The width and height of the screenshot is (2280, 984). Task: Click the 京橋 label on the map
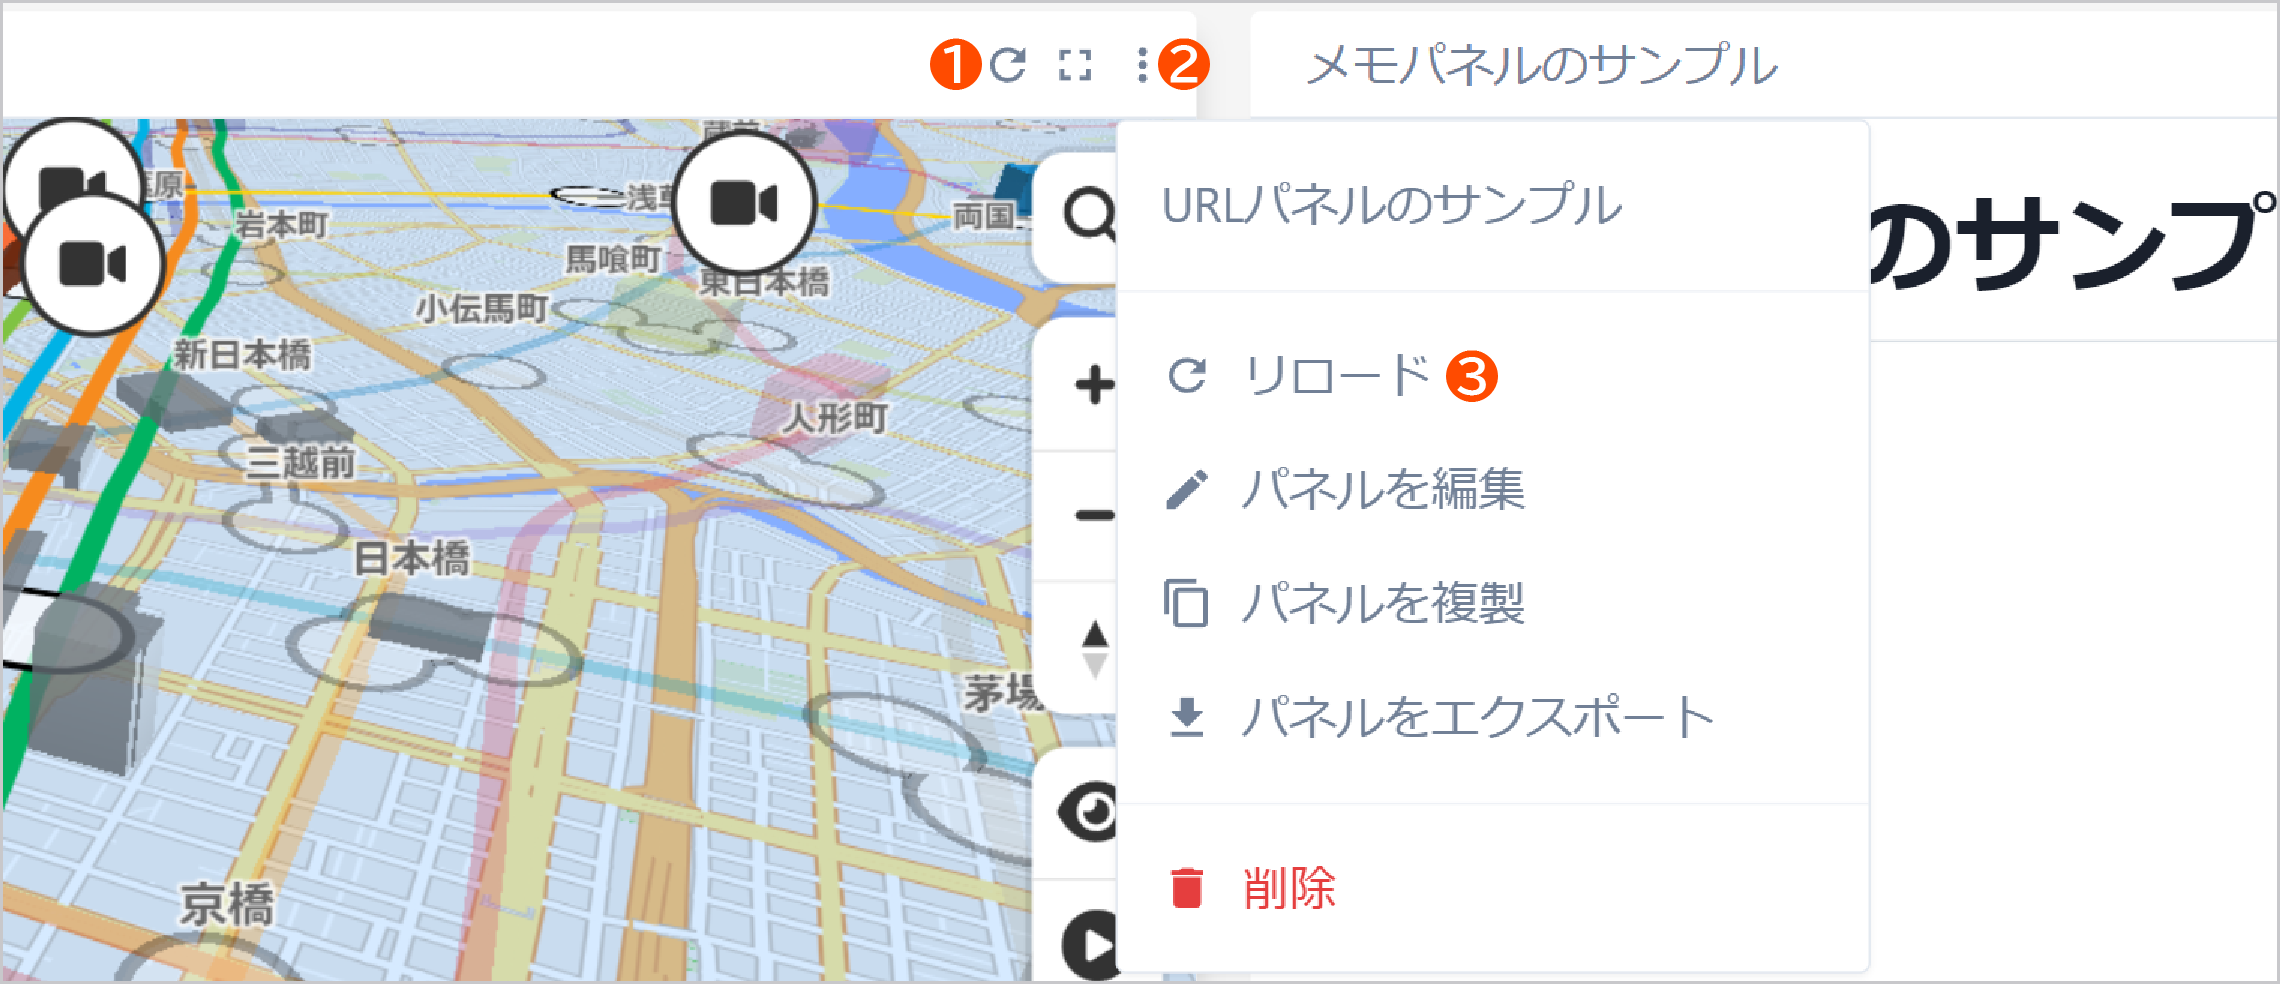pos(227,905)
